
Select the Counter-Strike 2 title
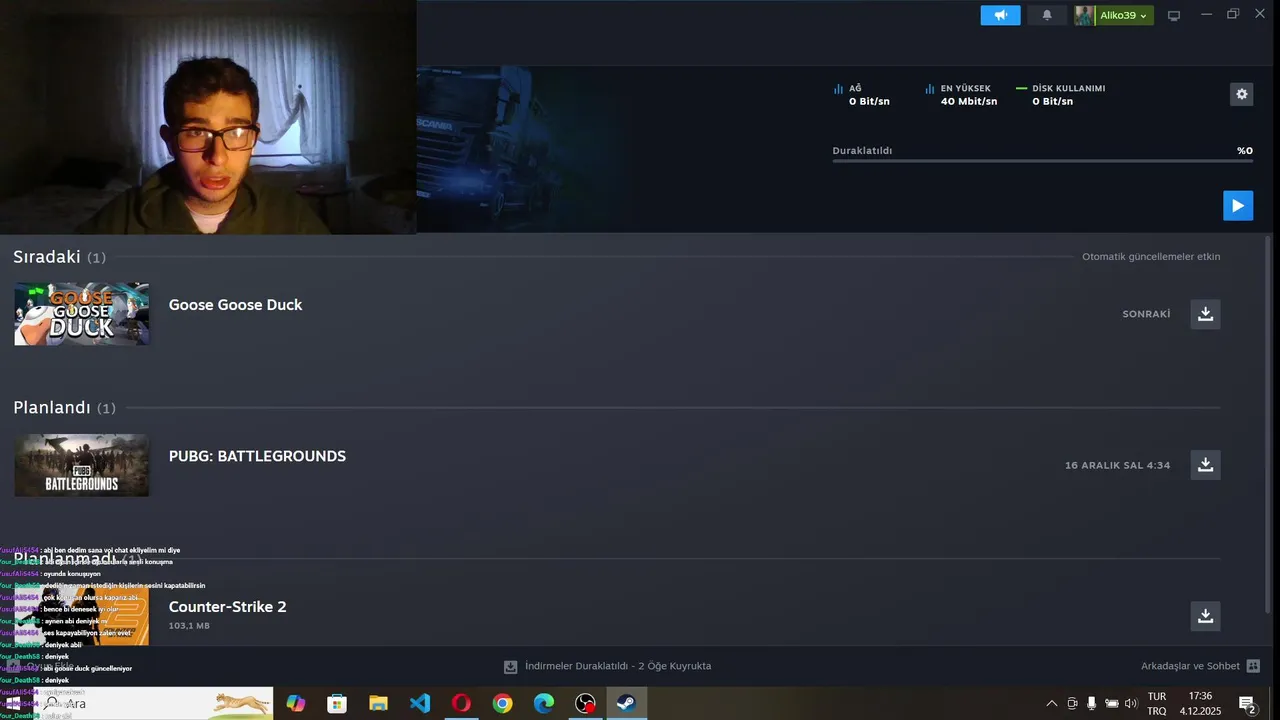pos(227,607)
